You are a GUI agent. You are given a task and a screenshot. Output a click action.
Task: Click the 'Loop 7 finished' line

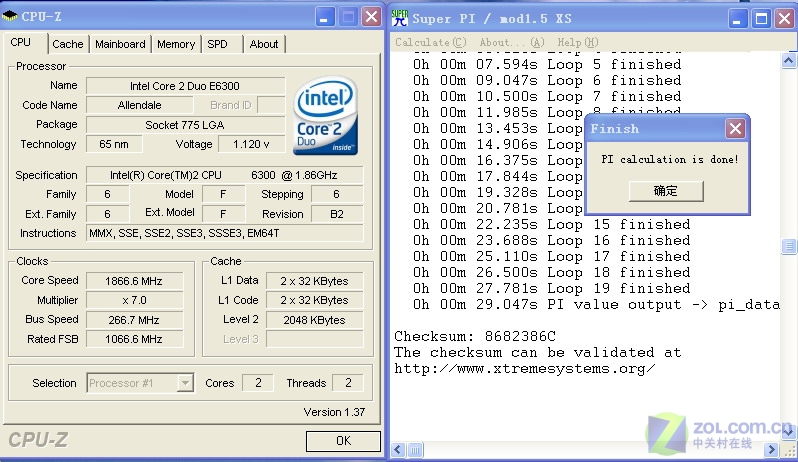(547, 97)
